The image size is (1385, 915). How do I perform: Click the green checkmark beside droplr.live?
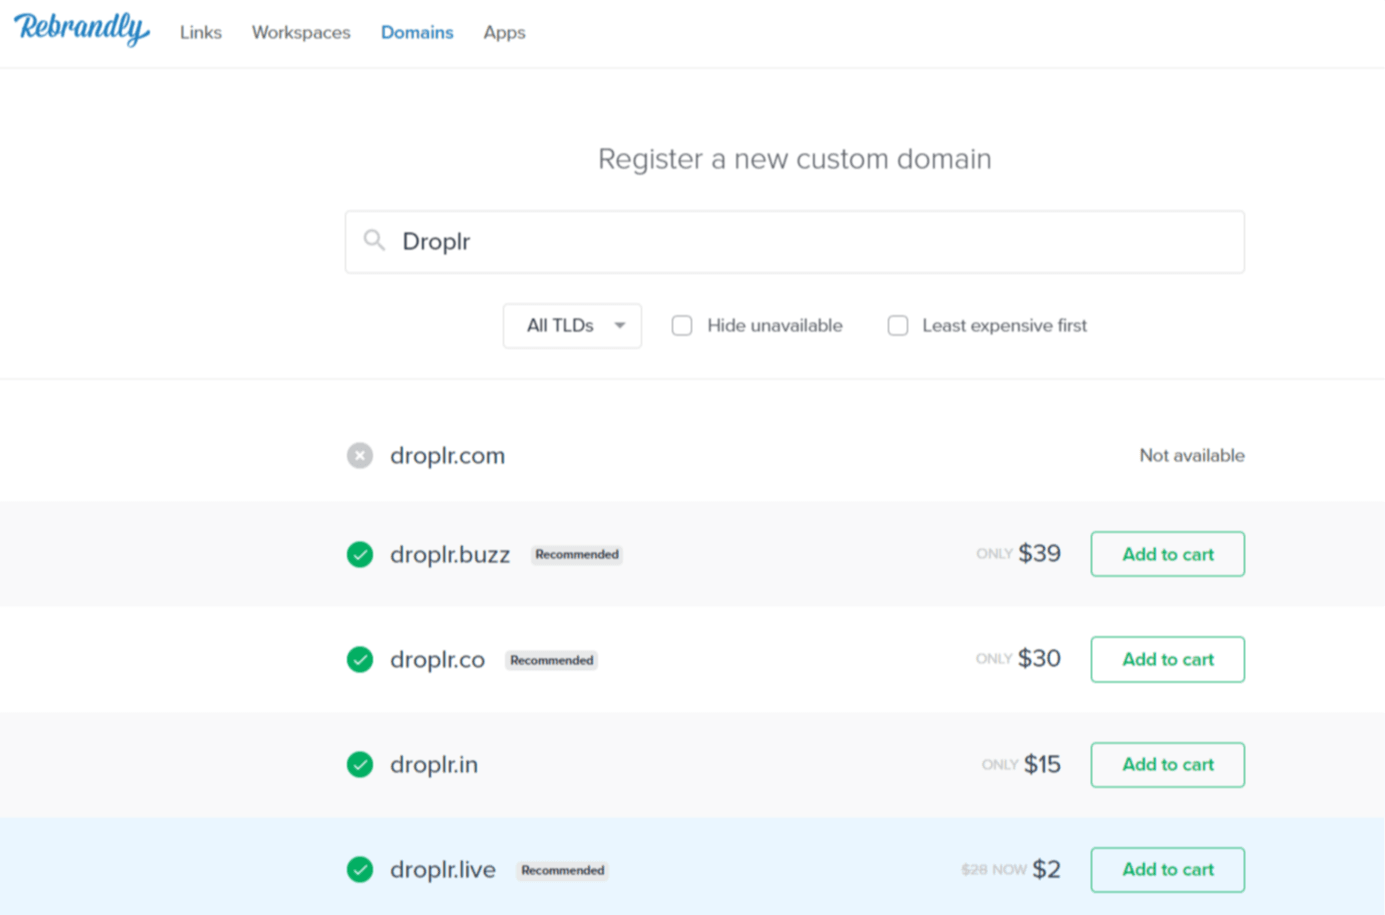click(360, 870)
